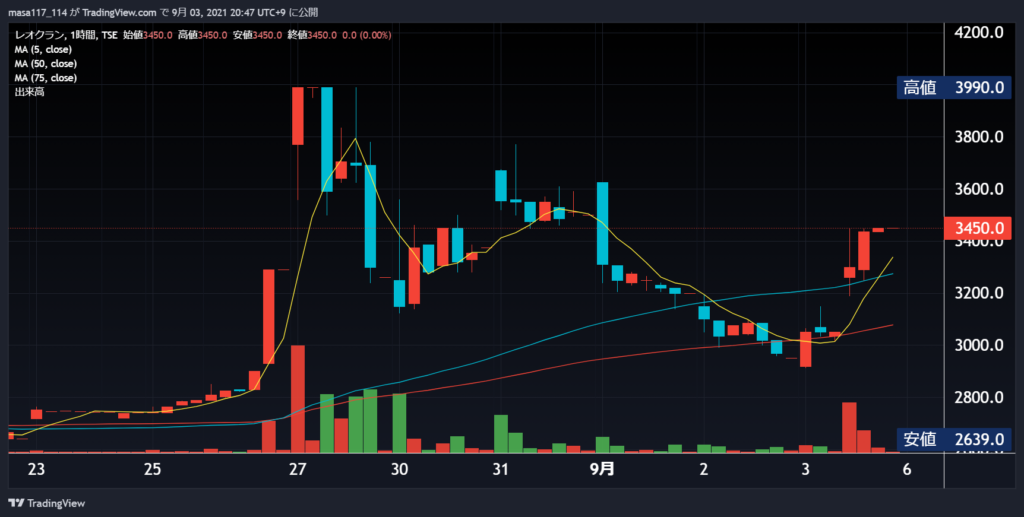Click the 3600.0 price axis label

coord(979,190)
